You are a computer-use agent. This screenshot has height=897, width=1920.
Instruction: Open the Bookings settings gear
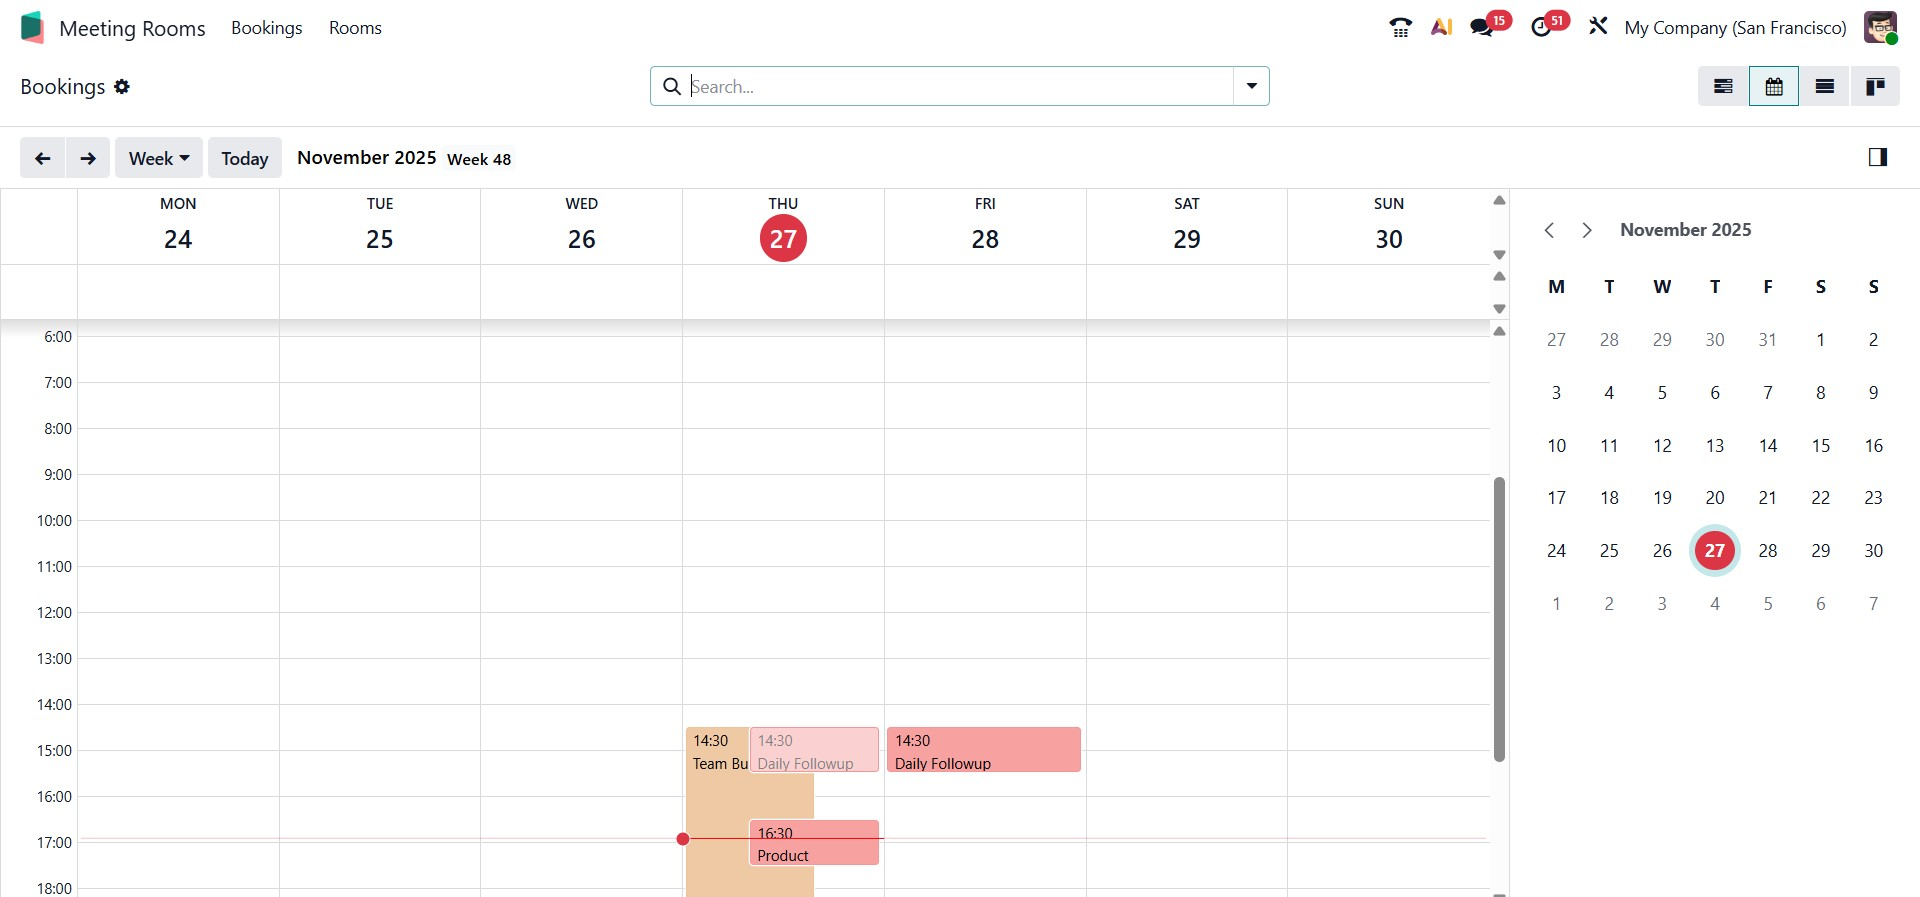coord(122,87)
